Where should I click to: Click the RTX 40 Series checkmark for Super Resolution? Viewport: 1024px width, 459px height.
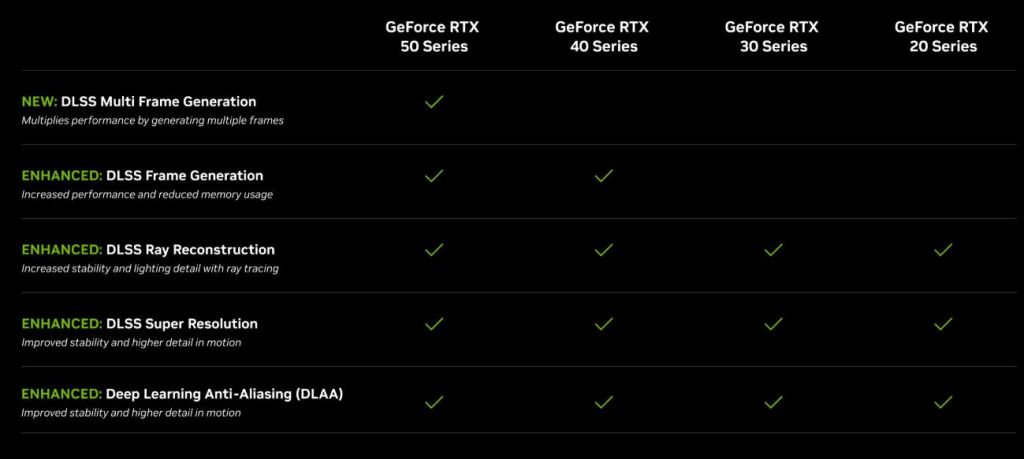click(x=603, y=324)
